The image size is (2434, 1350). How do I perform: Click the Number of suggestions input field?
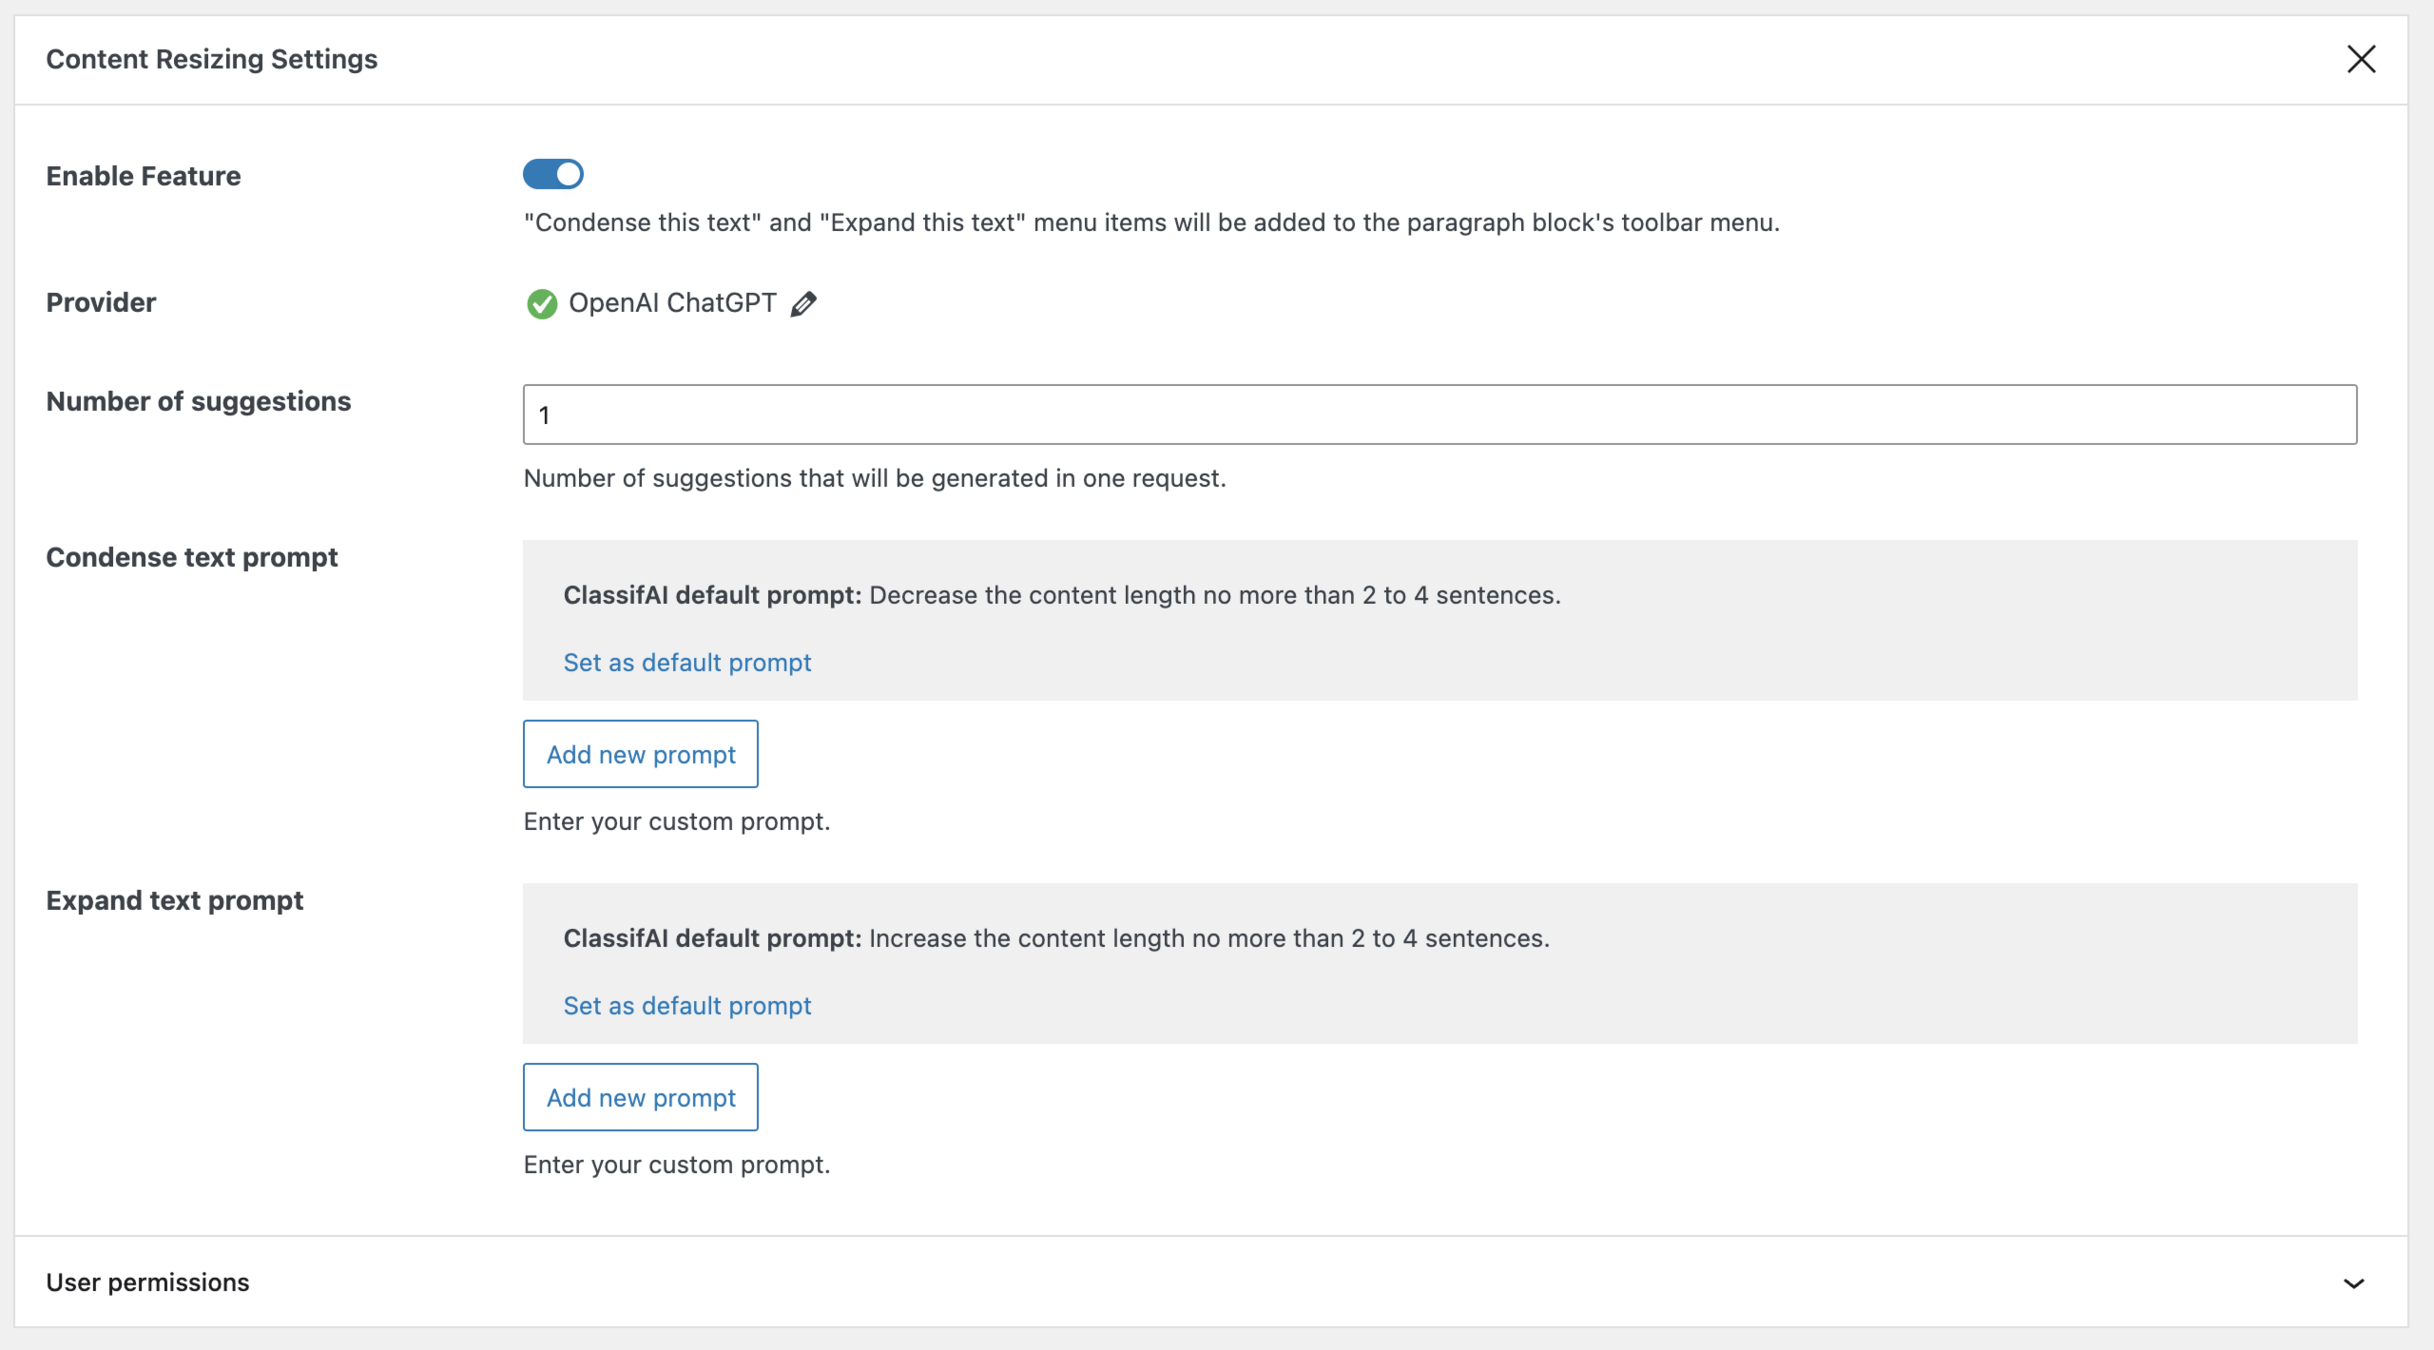[1439, 414]
